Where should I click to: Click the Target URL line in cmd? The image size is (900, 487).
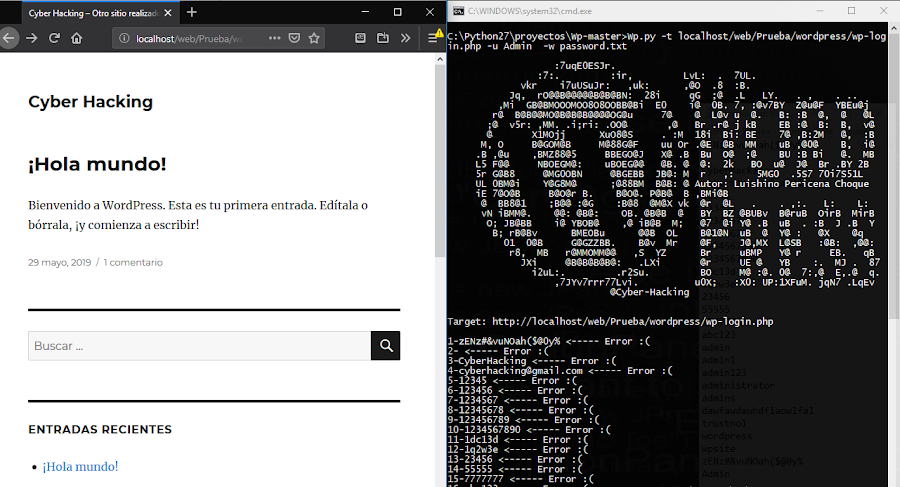point(610,322)
